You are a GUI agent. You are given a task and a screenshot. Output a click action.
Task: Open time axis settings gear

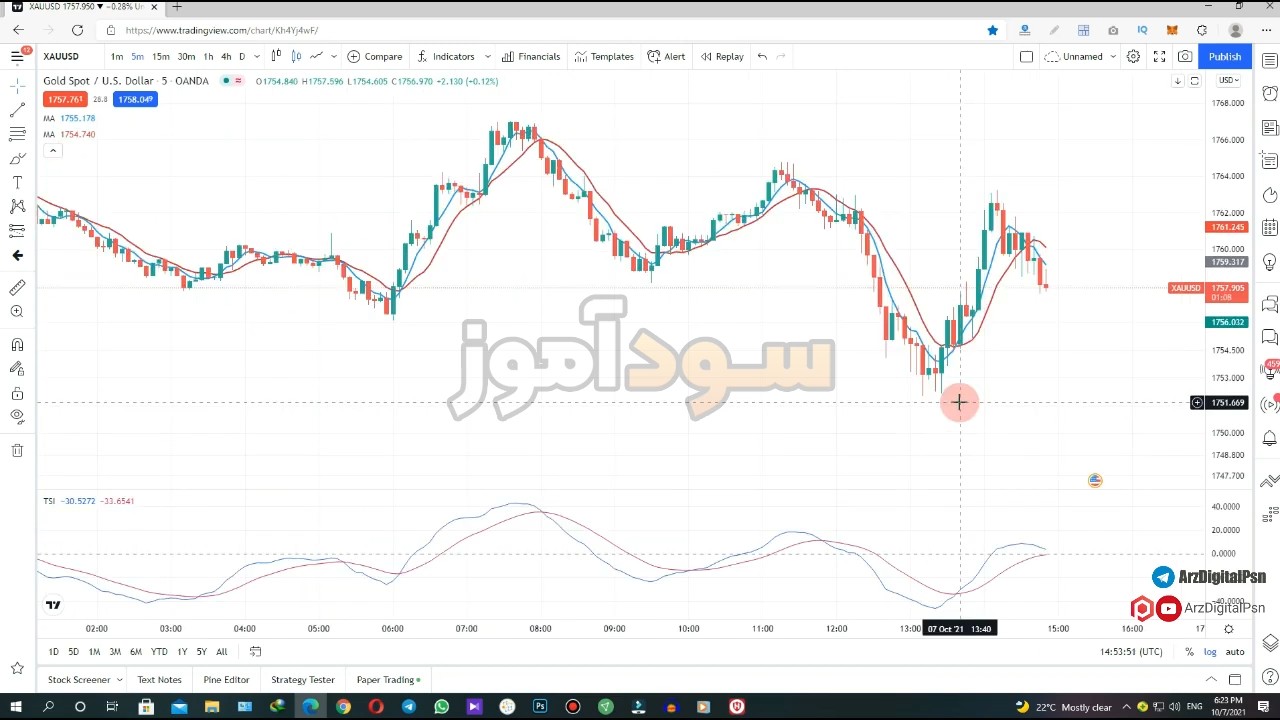[1228, 629]
